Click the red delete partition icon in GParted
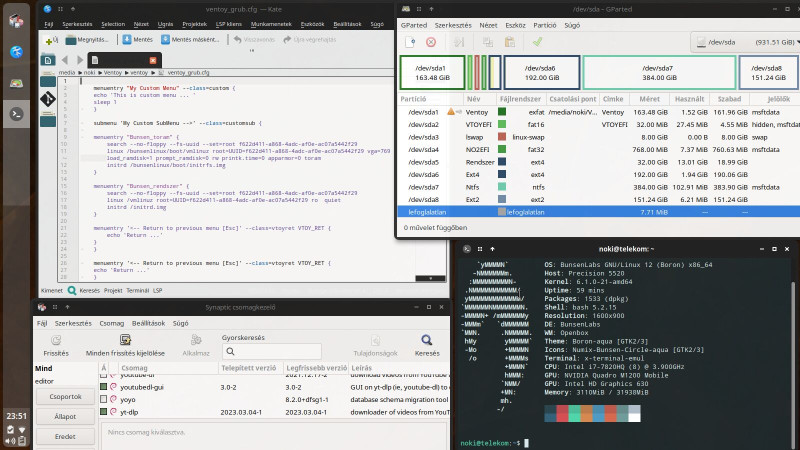The width and height of the screenshot is (800, 450). (431, 42)
